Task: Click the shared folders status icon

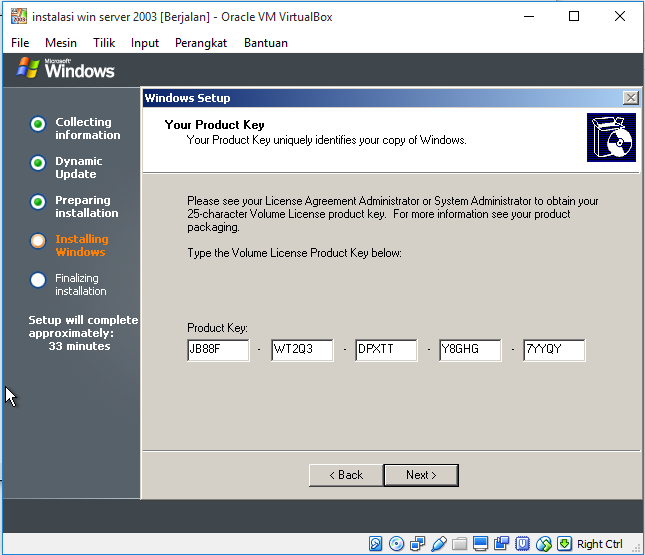Action: (x=459, y=543)
